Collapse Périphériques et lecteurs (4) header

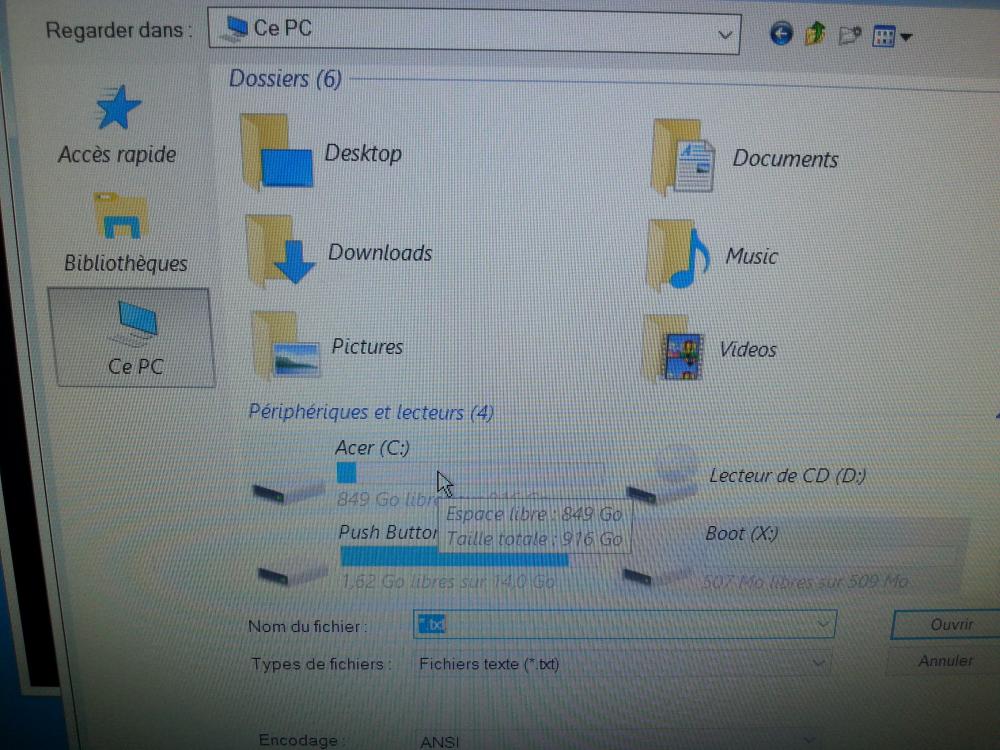tap(371, 412)
